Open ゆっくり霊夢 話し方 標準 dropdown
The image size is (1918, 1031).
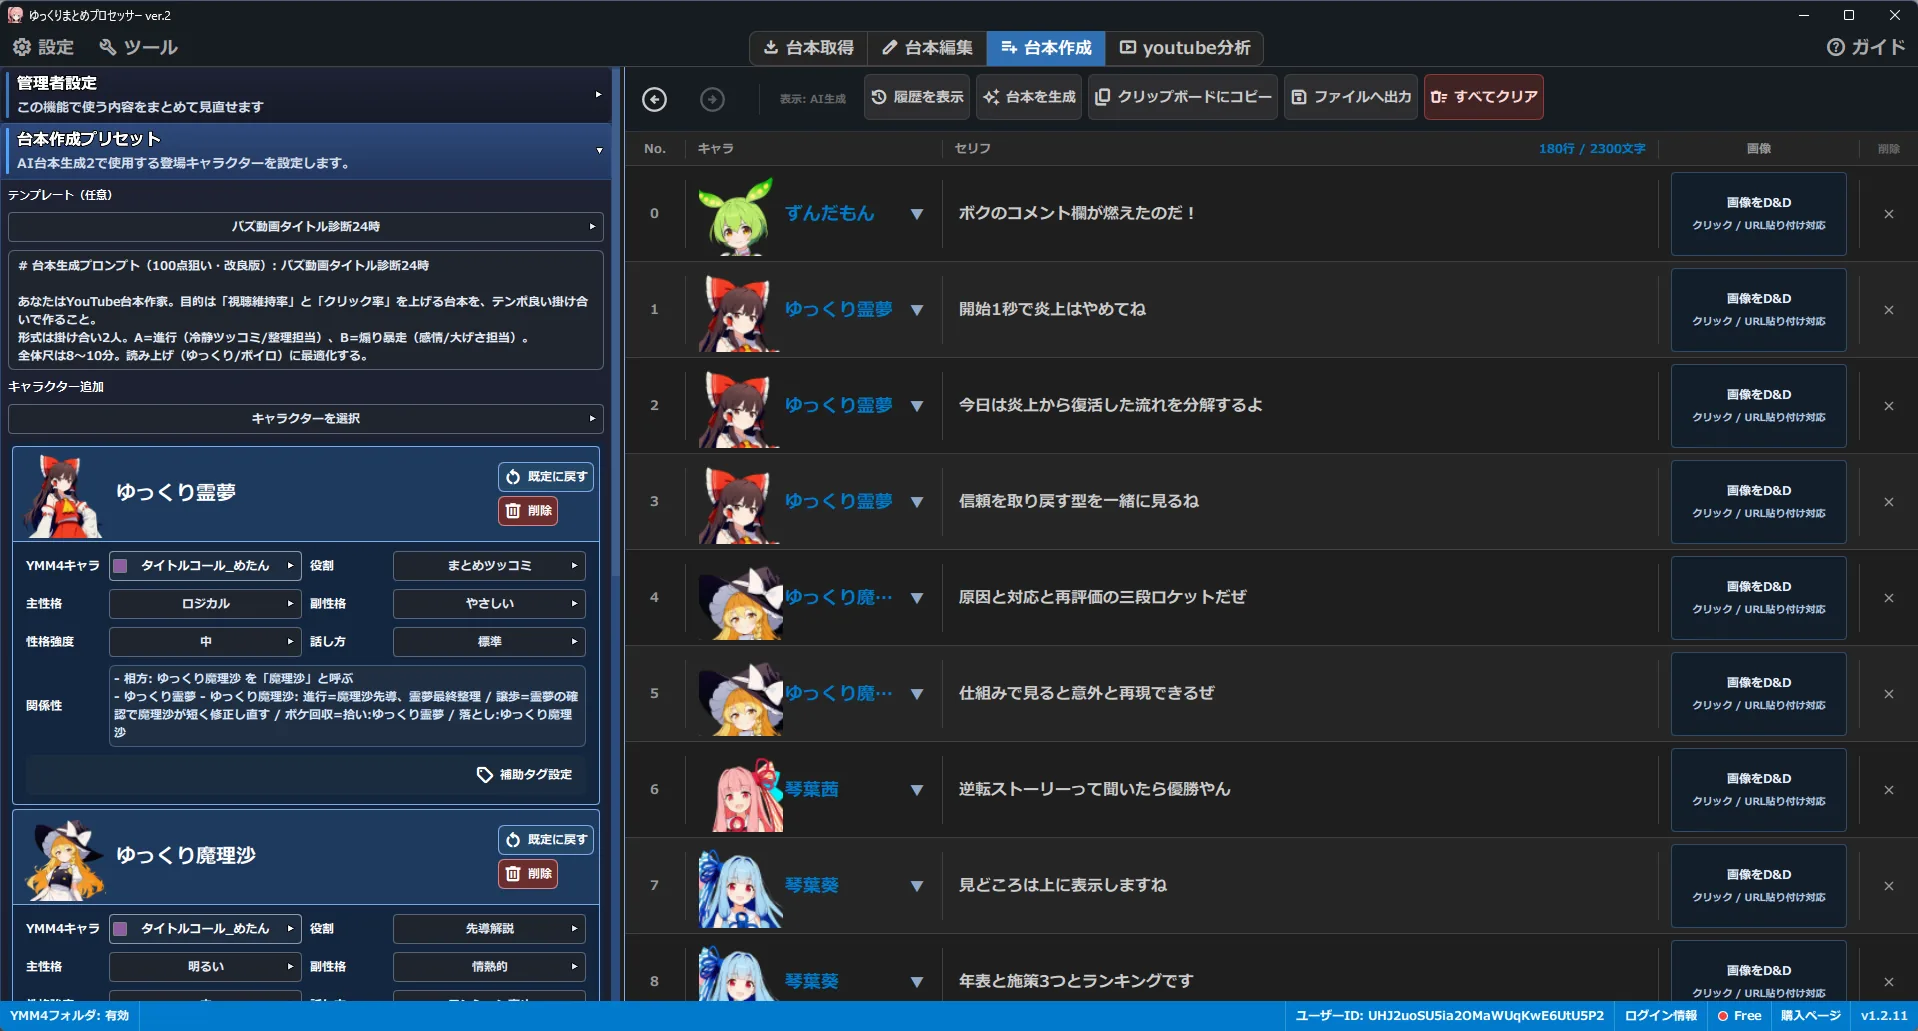[489, 642]
